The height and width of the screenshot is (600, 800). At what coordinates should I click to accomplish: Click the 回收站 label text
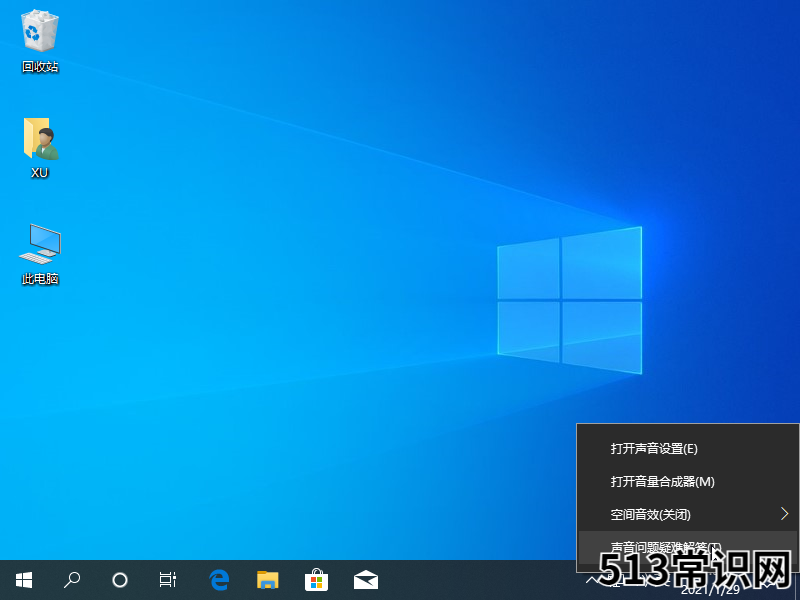tap(40, 67)
